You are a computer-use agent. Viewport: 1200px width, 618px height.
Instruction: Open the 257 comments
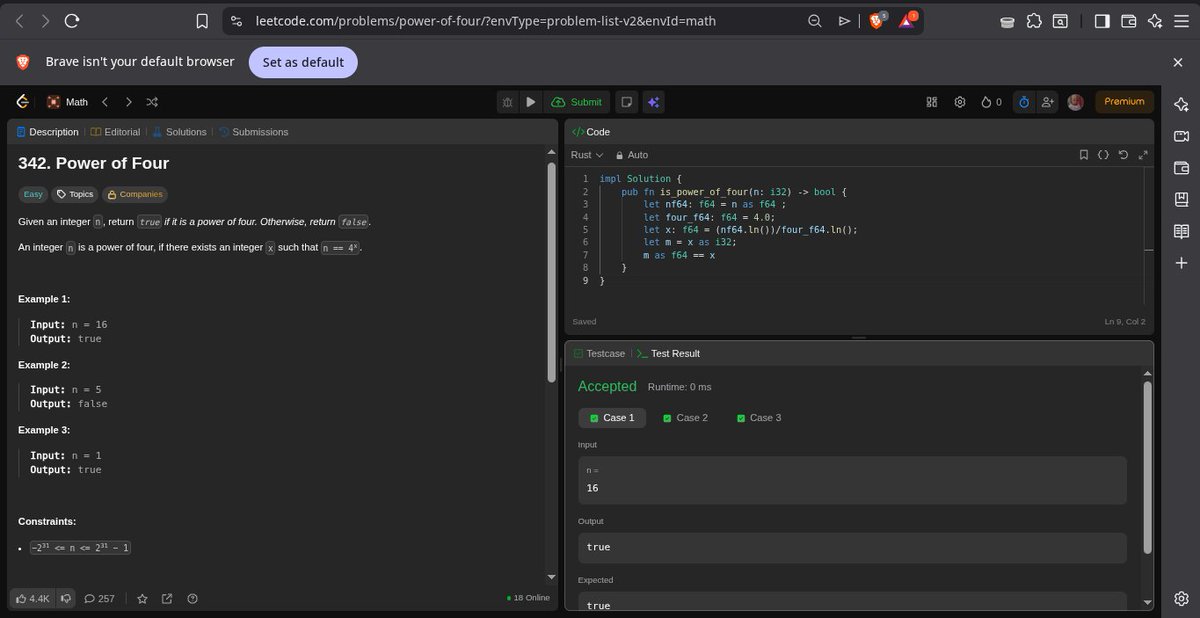[x=99, y=599]
